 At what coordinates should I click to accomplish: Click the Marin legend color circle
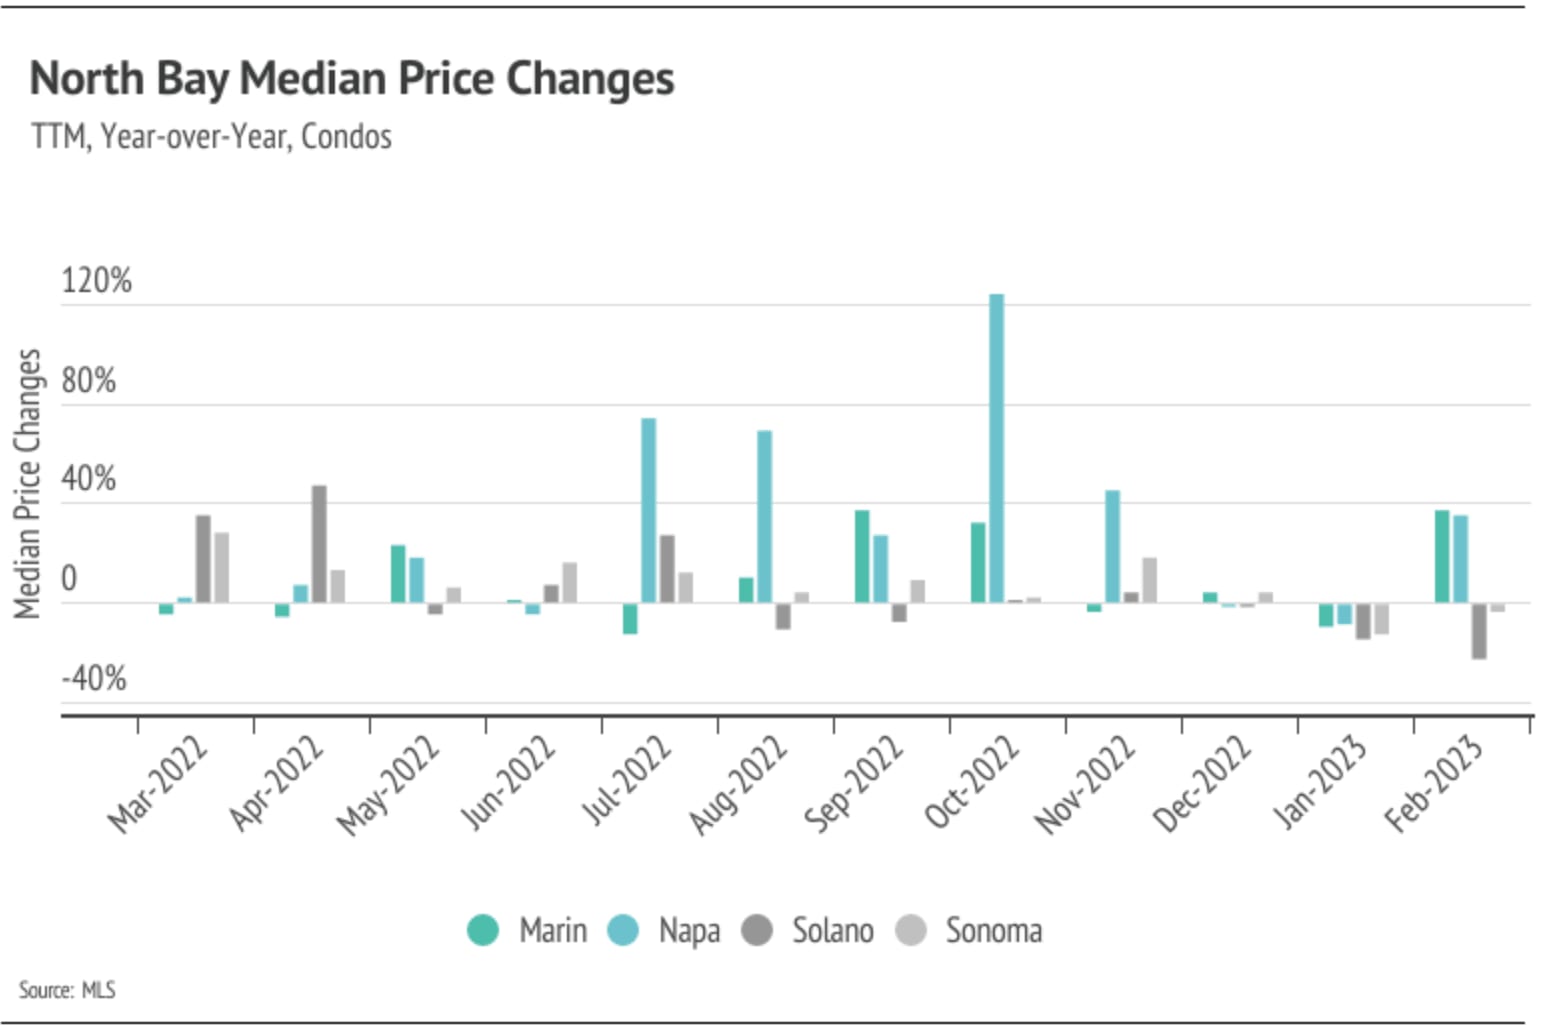(x=483, y=930)
